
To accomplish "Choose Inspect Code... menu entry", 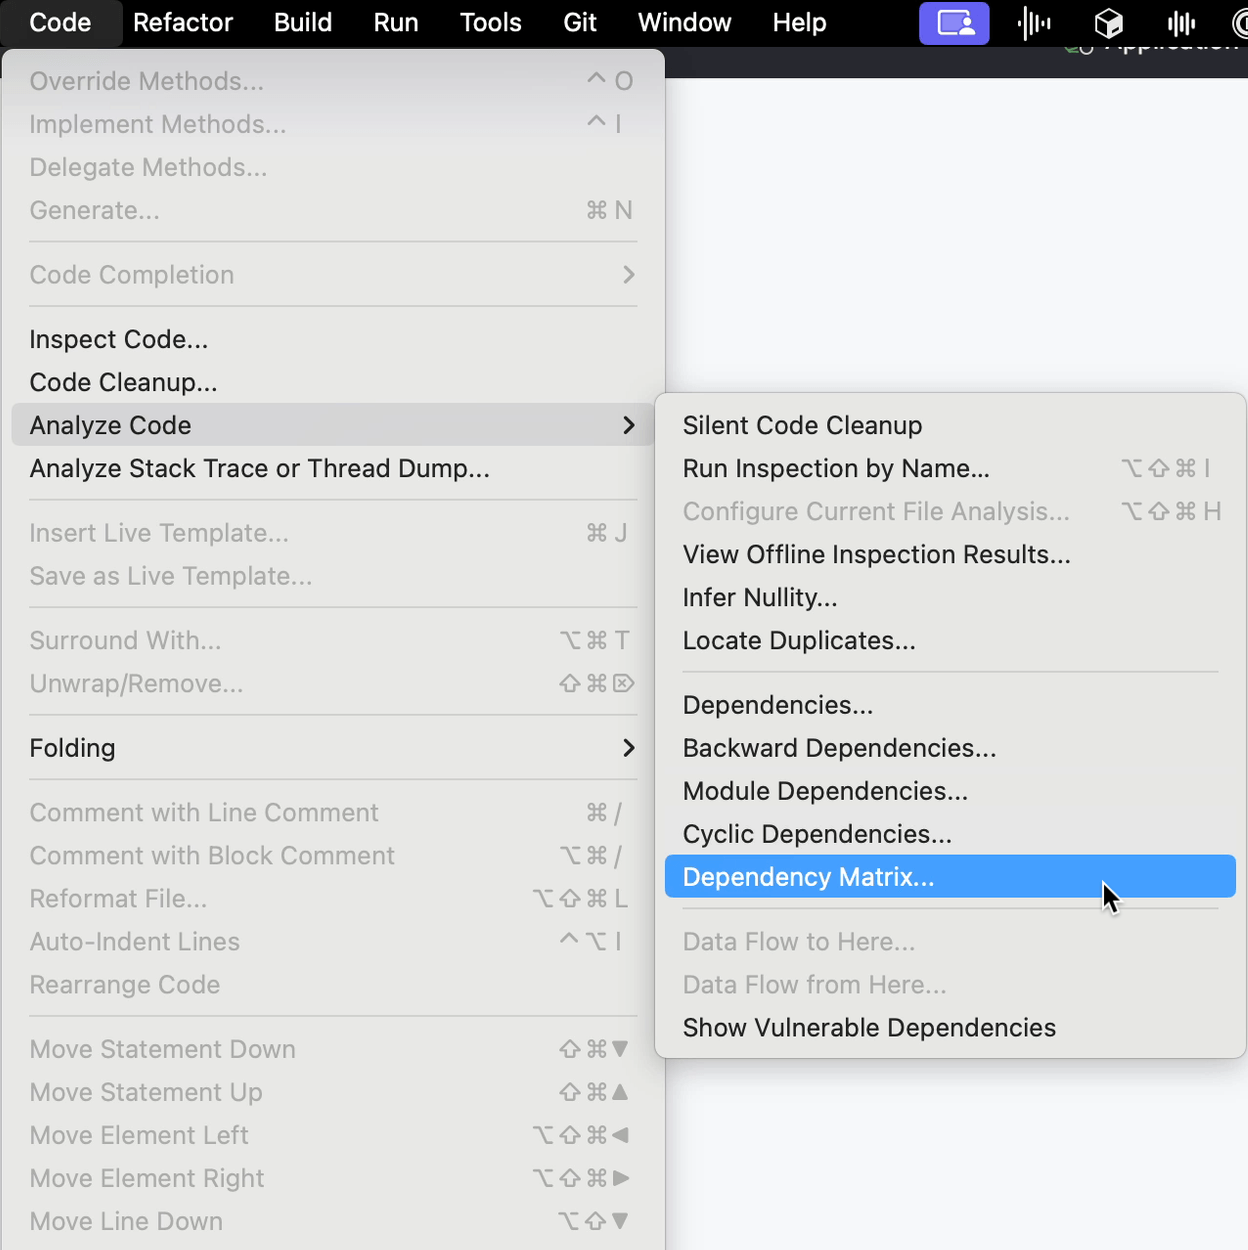I will tap(119, 340).
